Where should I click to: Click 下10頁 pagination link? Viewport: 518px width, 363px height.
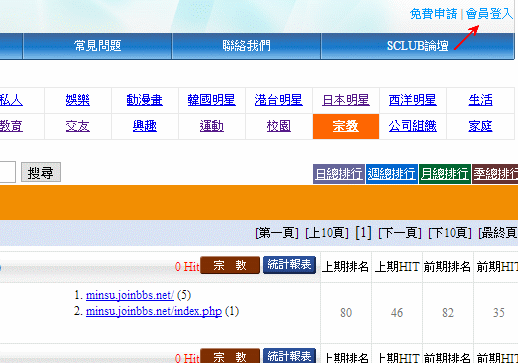(x=450, y=233)
